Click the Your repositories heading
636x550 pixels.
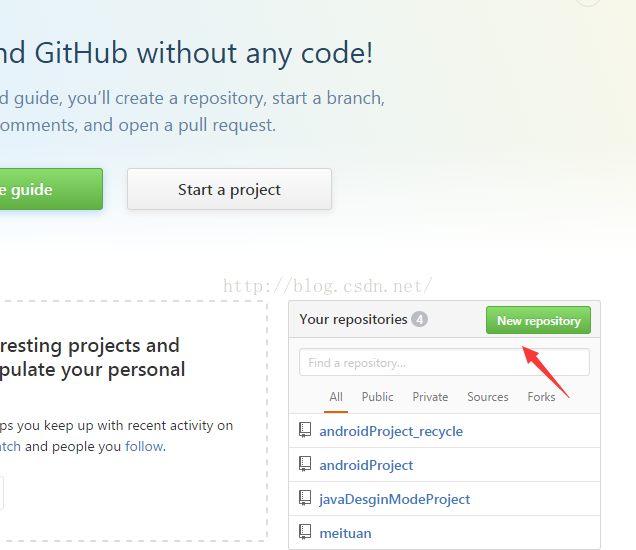point(353,319)
